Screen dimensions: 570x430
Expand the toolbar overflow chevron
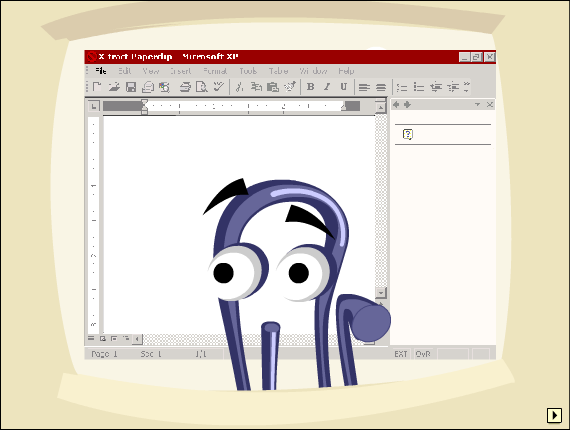(x=467, y=87)
